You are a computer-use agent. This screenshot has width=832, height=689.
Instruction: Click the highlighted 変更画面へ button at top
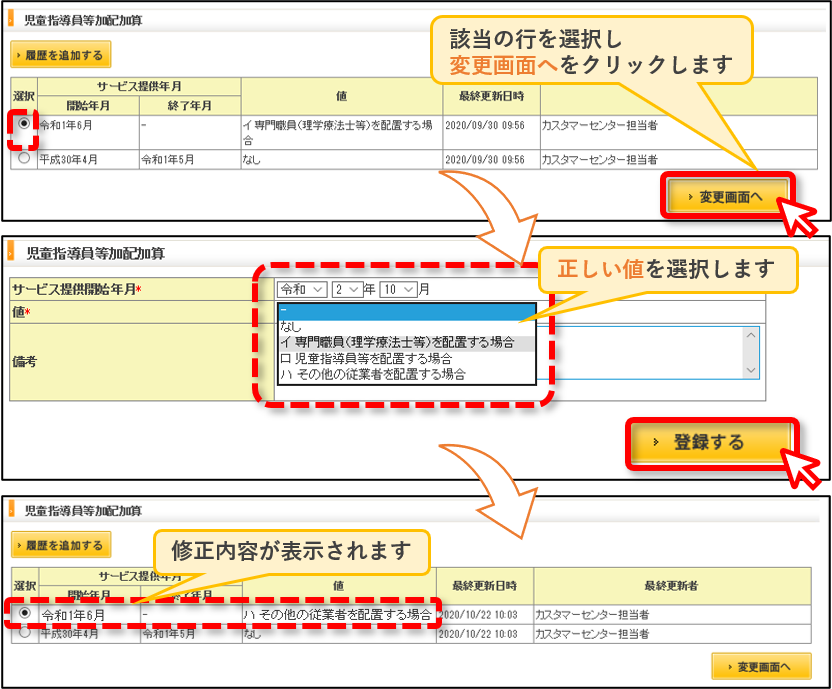click(x=727, y=196)
